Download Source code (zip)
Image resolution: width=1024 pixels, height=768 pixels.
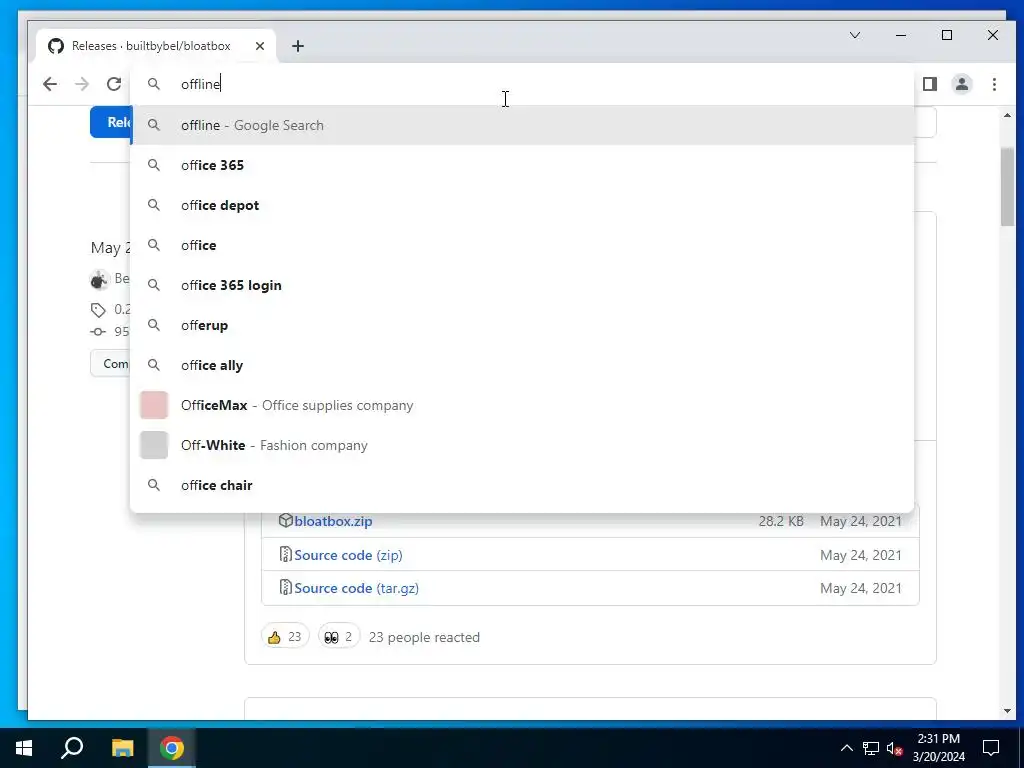point(348,555)
